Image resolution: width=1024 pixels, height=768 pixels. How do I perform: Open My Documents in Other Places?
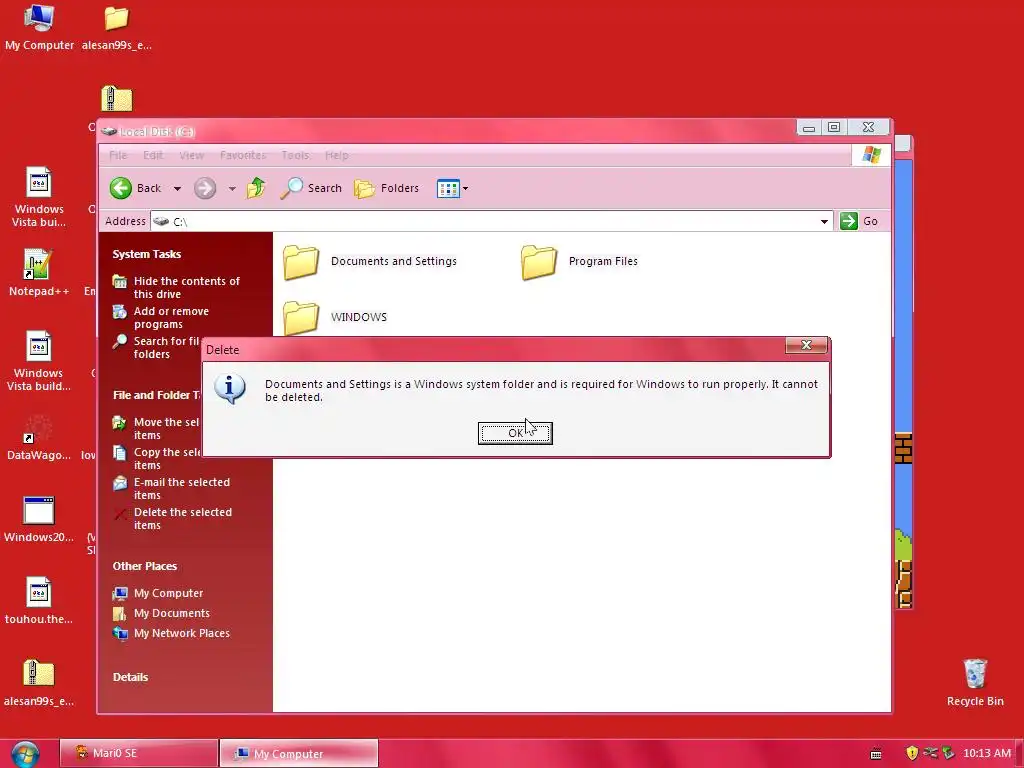(171, 613)
